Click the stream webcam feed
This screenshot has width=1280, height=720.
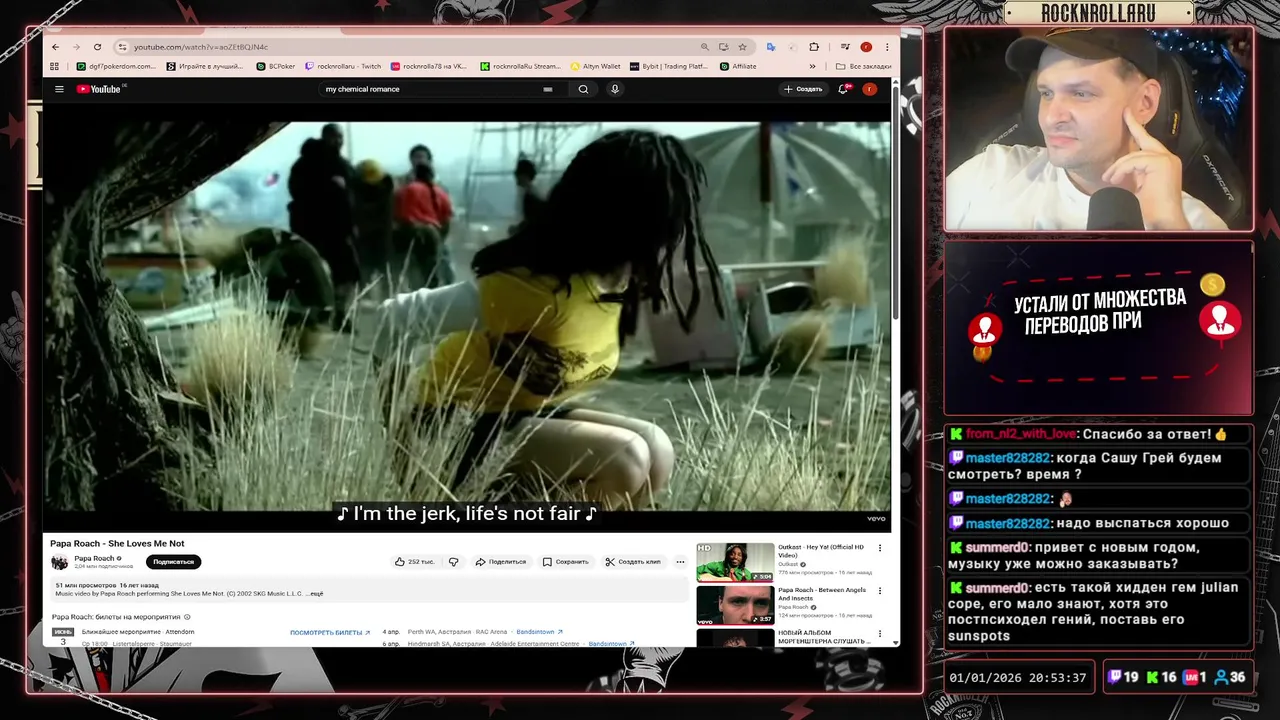pyautogui.click(x=1098, y=129)
